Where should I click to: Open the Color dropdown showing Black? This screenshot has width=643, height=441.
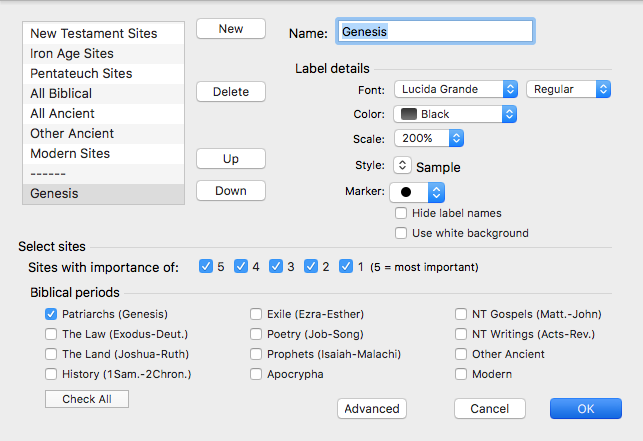point(455,114)
